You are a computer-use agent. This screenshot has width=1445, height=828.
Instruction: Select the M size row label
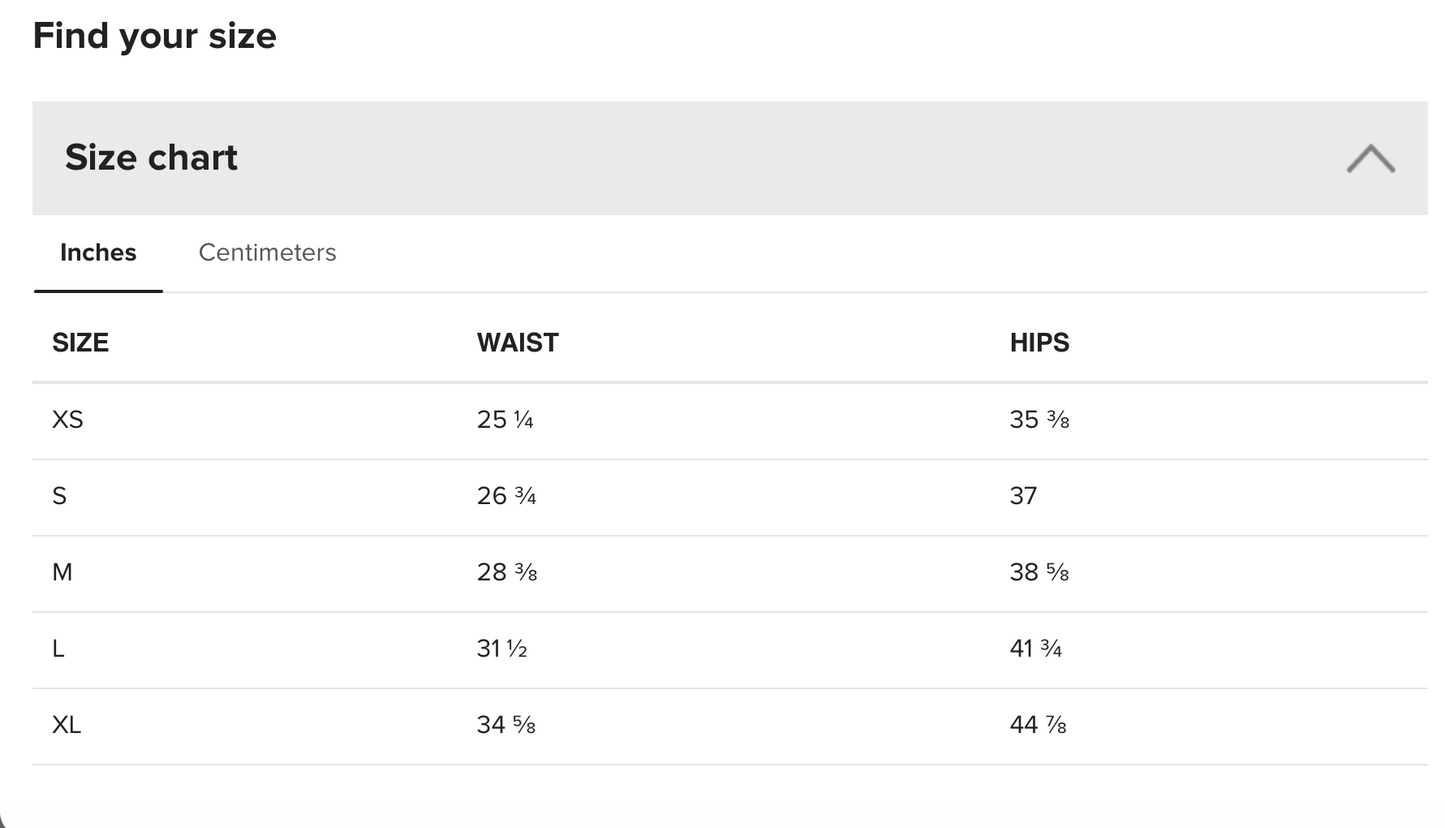coord(62,572)
